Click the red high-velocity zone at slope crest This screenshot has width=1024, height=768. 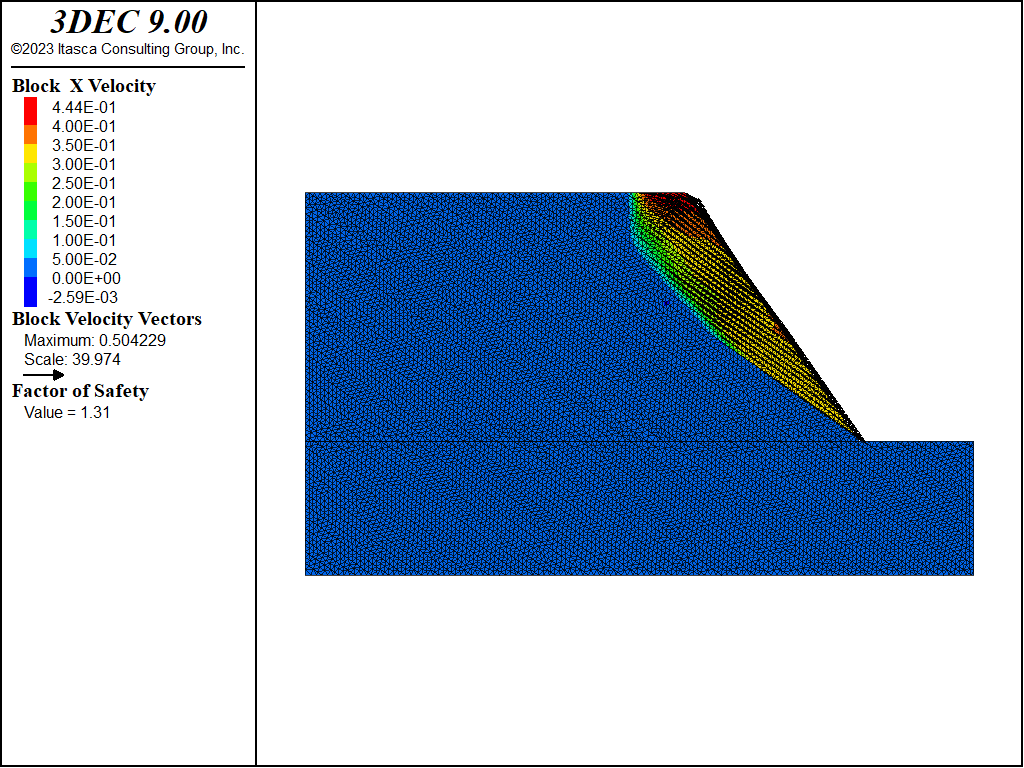pyautogui.click(x=665, y=204)
